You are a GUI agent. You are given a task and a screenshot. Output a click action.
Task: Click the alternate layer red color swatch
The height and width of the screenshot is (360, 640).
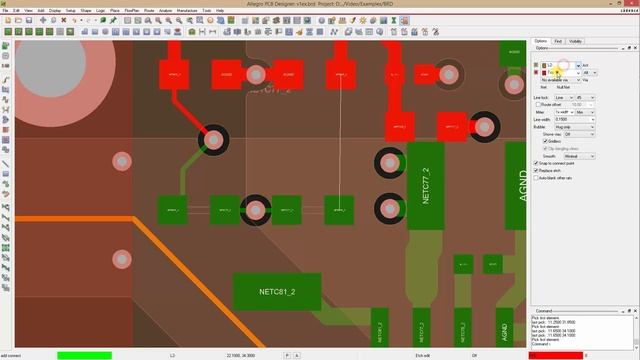(x=544, y=73)
